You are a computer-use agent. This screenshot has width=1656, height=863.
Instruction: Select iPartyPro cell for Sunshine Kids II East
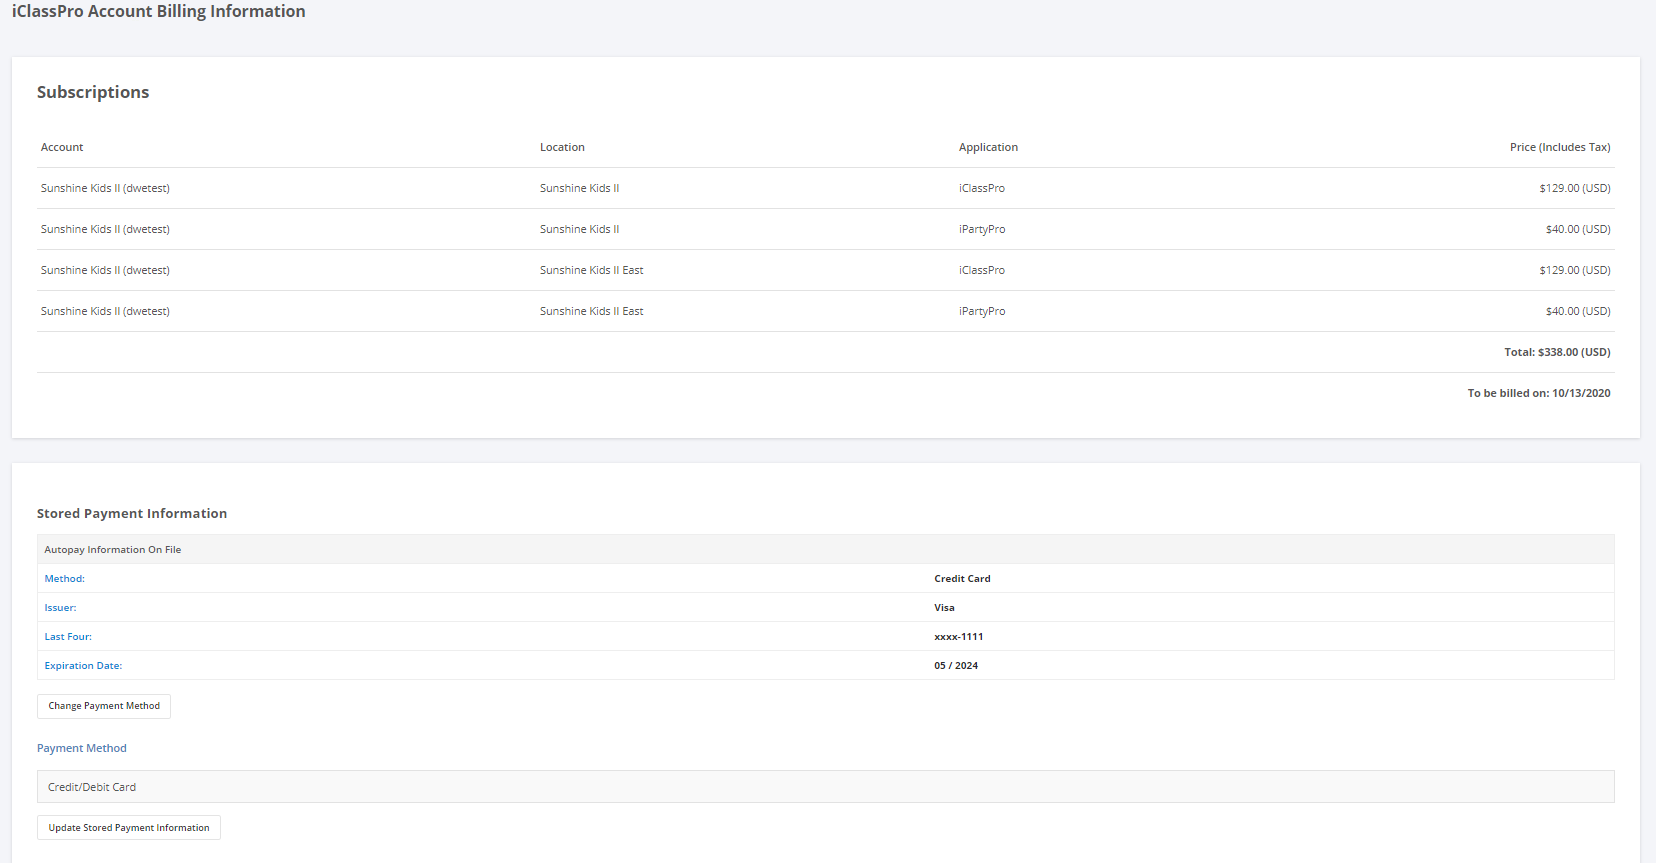coord(982,311)
